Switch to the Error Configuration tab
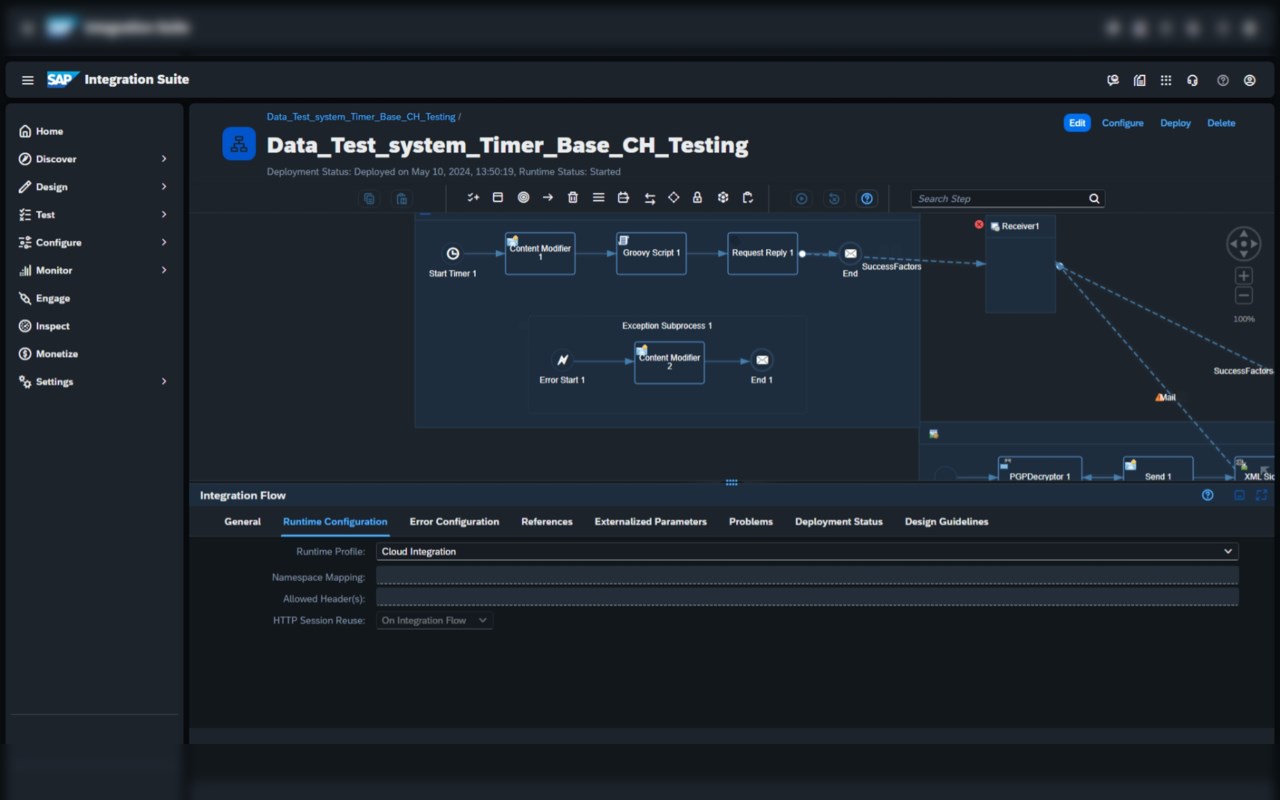1280x800 pixels. [x=454, y=522]
